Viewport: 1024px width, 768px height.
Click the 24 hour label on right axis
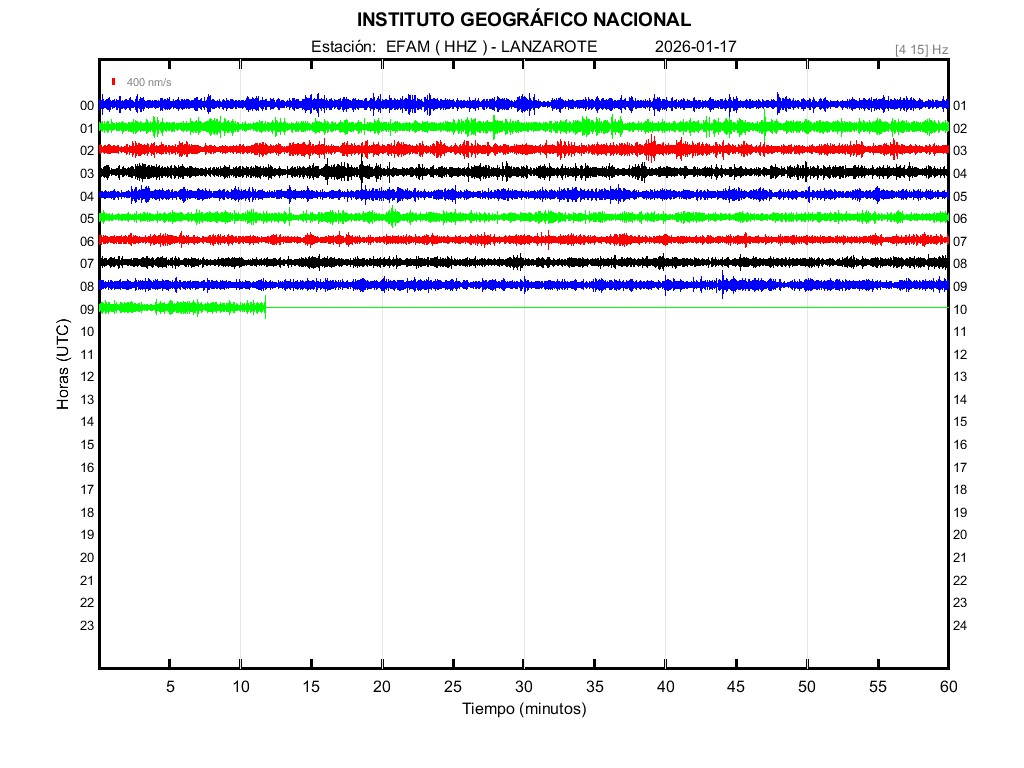960,626
